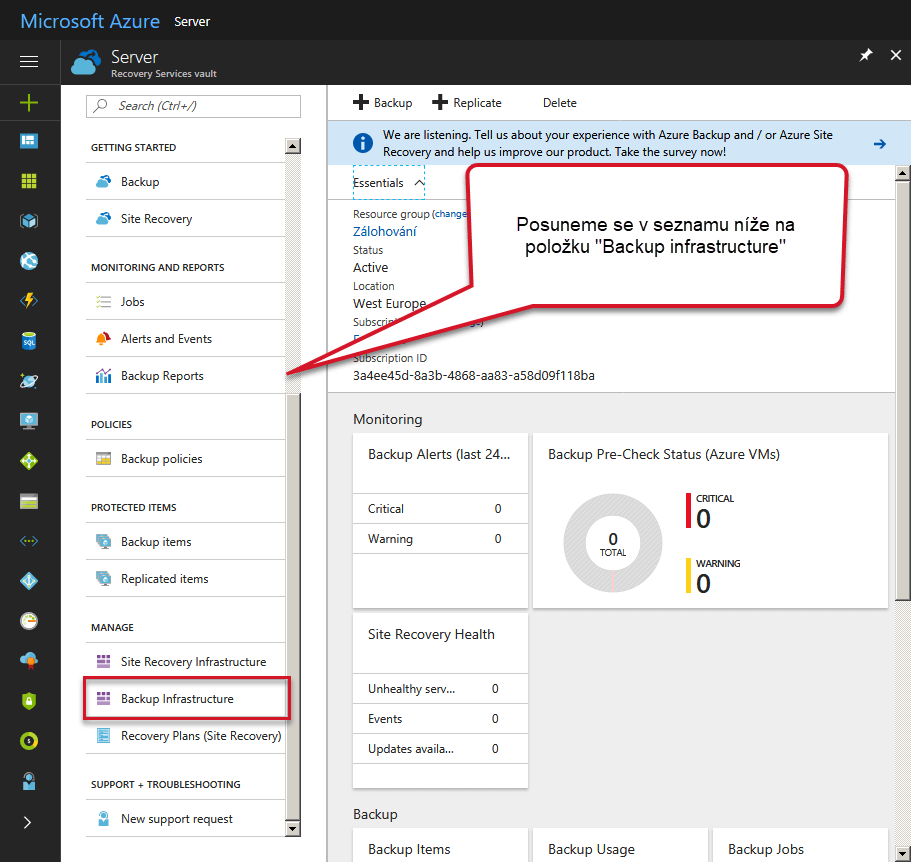Open Virtual machines monitor icon
911x862 pixels.
coord(29,421)
